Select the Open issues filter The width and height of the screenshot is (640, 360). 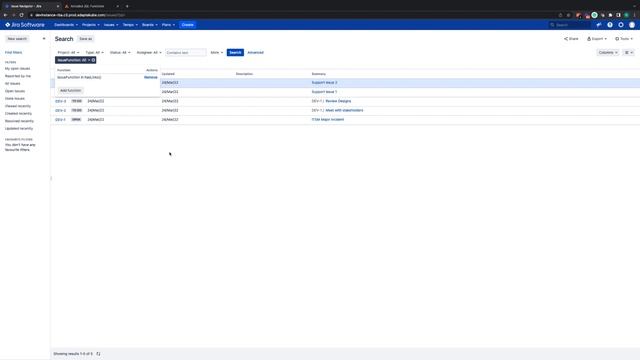click(x=15, y=91)
